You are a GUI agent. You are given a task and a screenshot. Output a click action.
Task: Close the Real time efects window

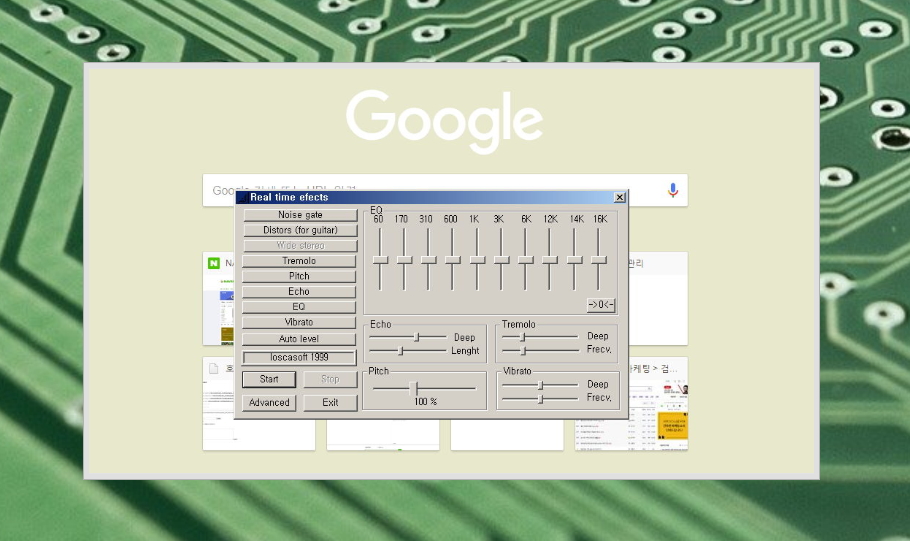[x=619, y=197]
